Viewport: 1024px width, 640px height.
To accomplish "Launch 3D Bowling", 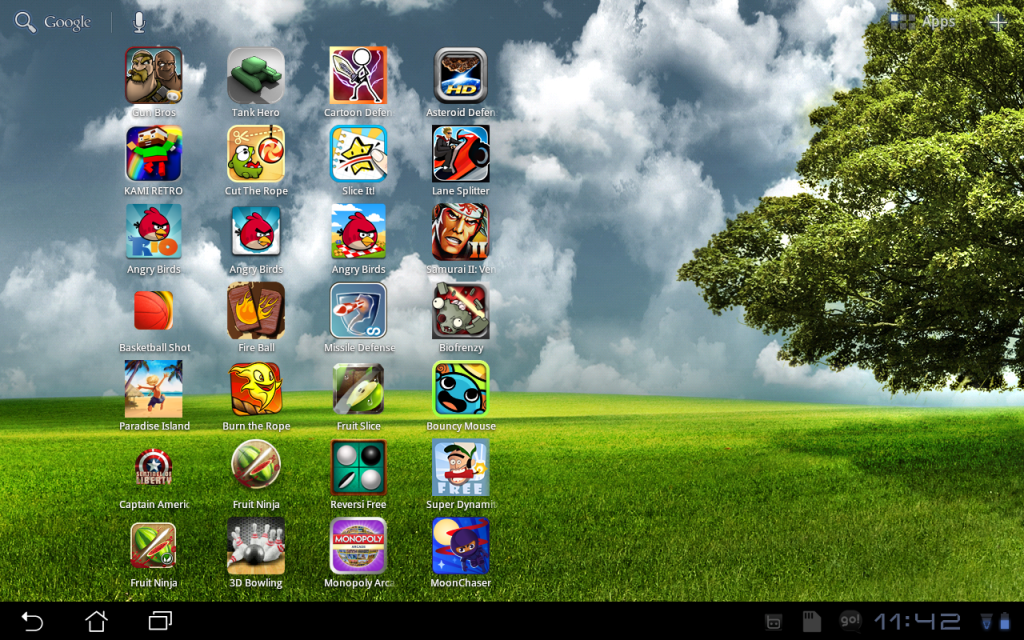I will coord(256,546).
